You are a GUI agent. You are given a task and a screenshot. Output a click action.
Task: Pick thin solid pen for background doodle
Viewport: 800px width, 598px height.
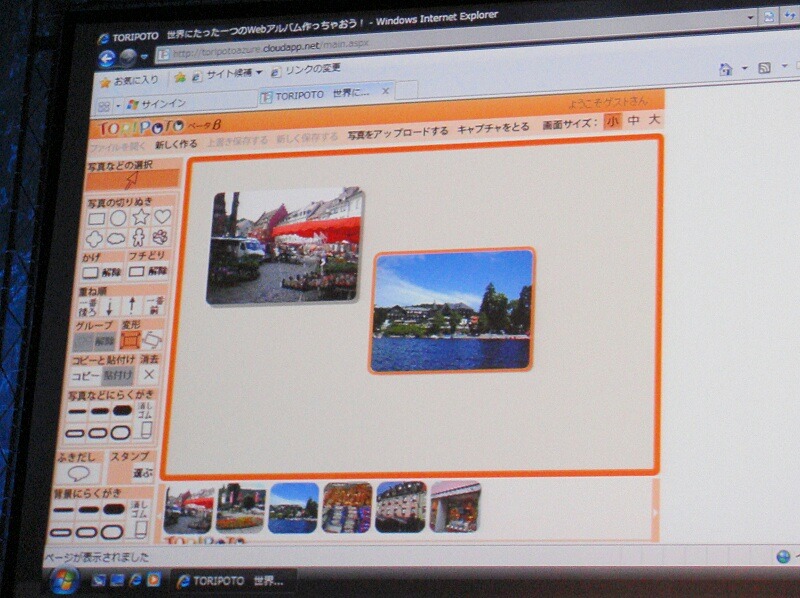[64, 510]
